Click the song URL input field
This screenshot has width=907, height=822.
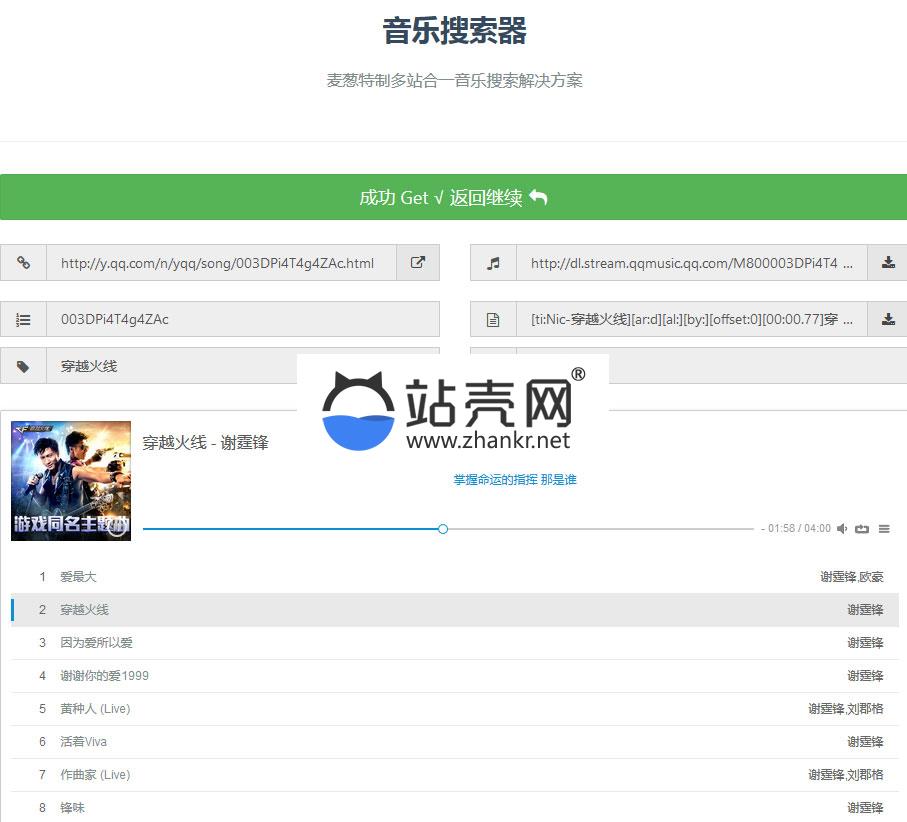220,263
